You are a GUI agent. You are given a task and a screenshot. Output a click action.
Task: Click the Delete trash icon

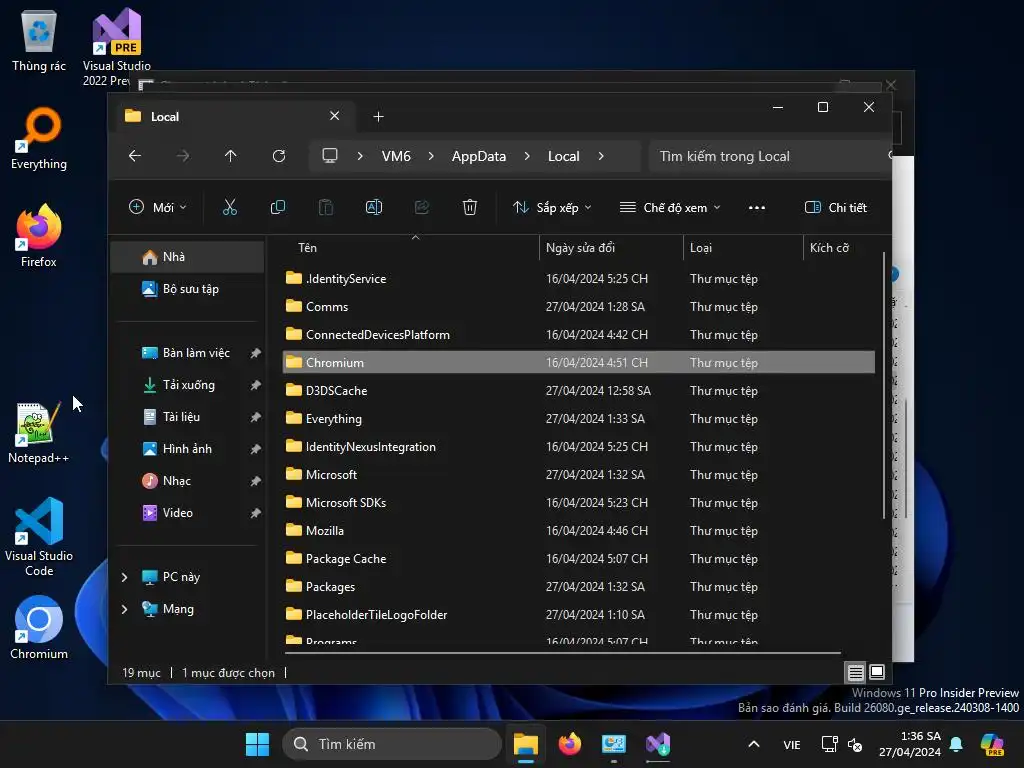[470, 208]
